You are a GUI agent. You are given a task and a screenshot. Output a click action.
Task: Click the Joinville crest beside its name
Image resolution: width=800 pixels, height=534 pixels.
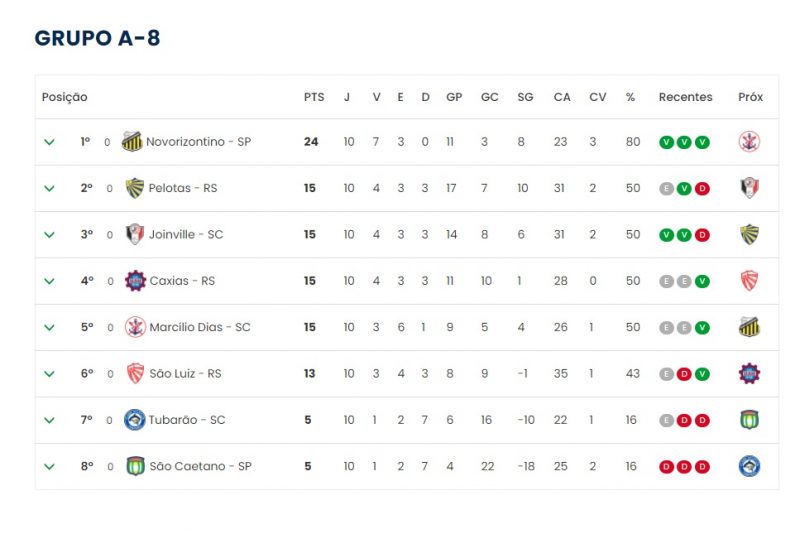pyautogui.click(x=134, y=234)
